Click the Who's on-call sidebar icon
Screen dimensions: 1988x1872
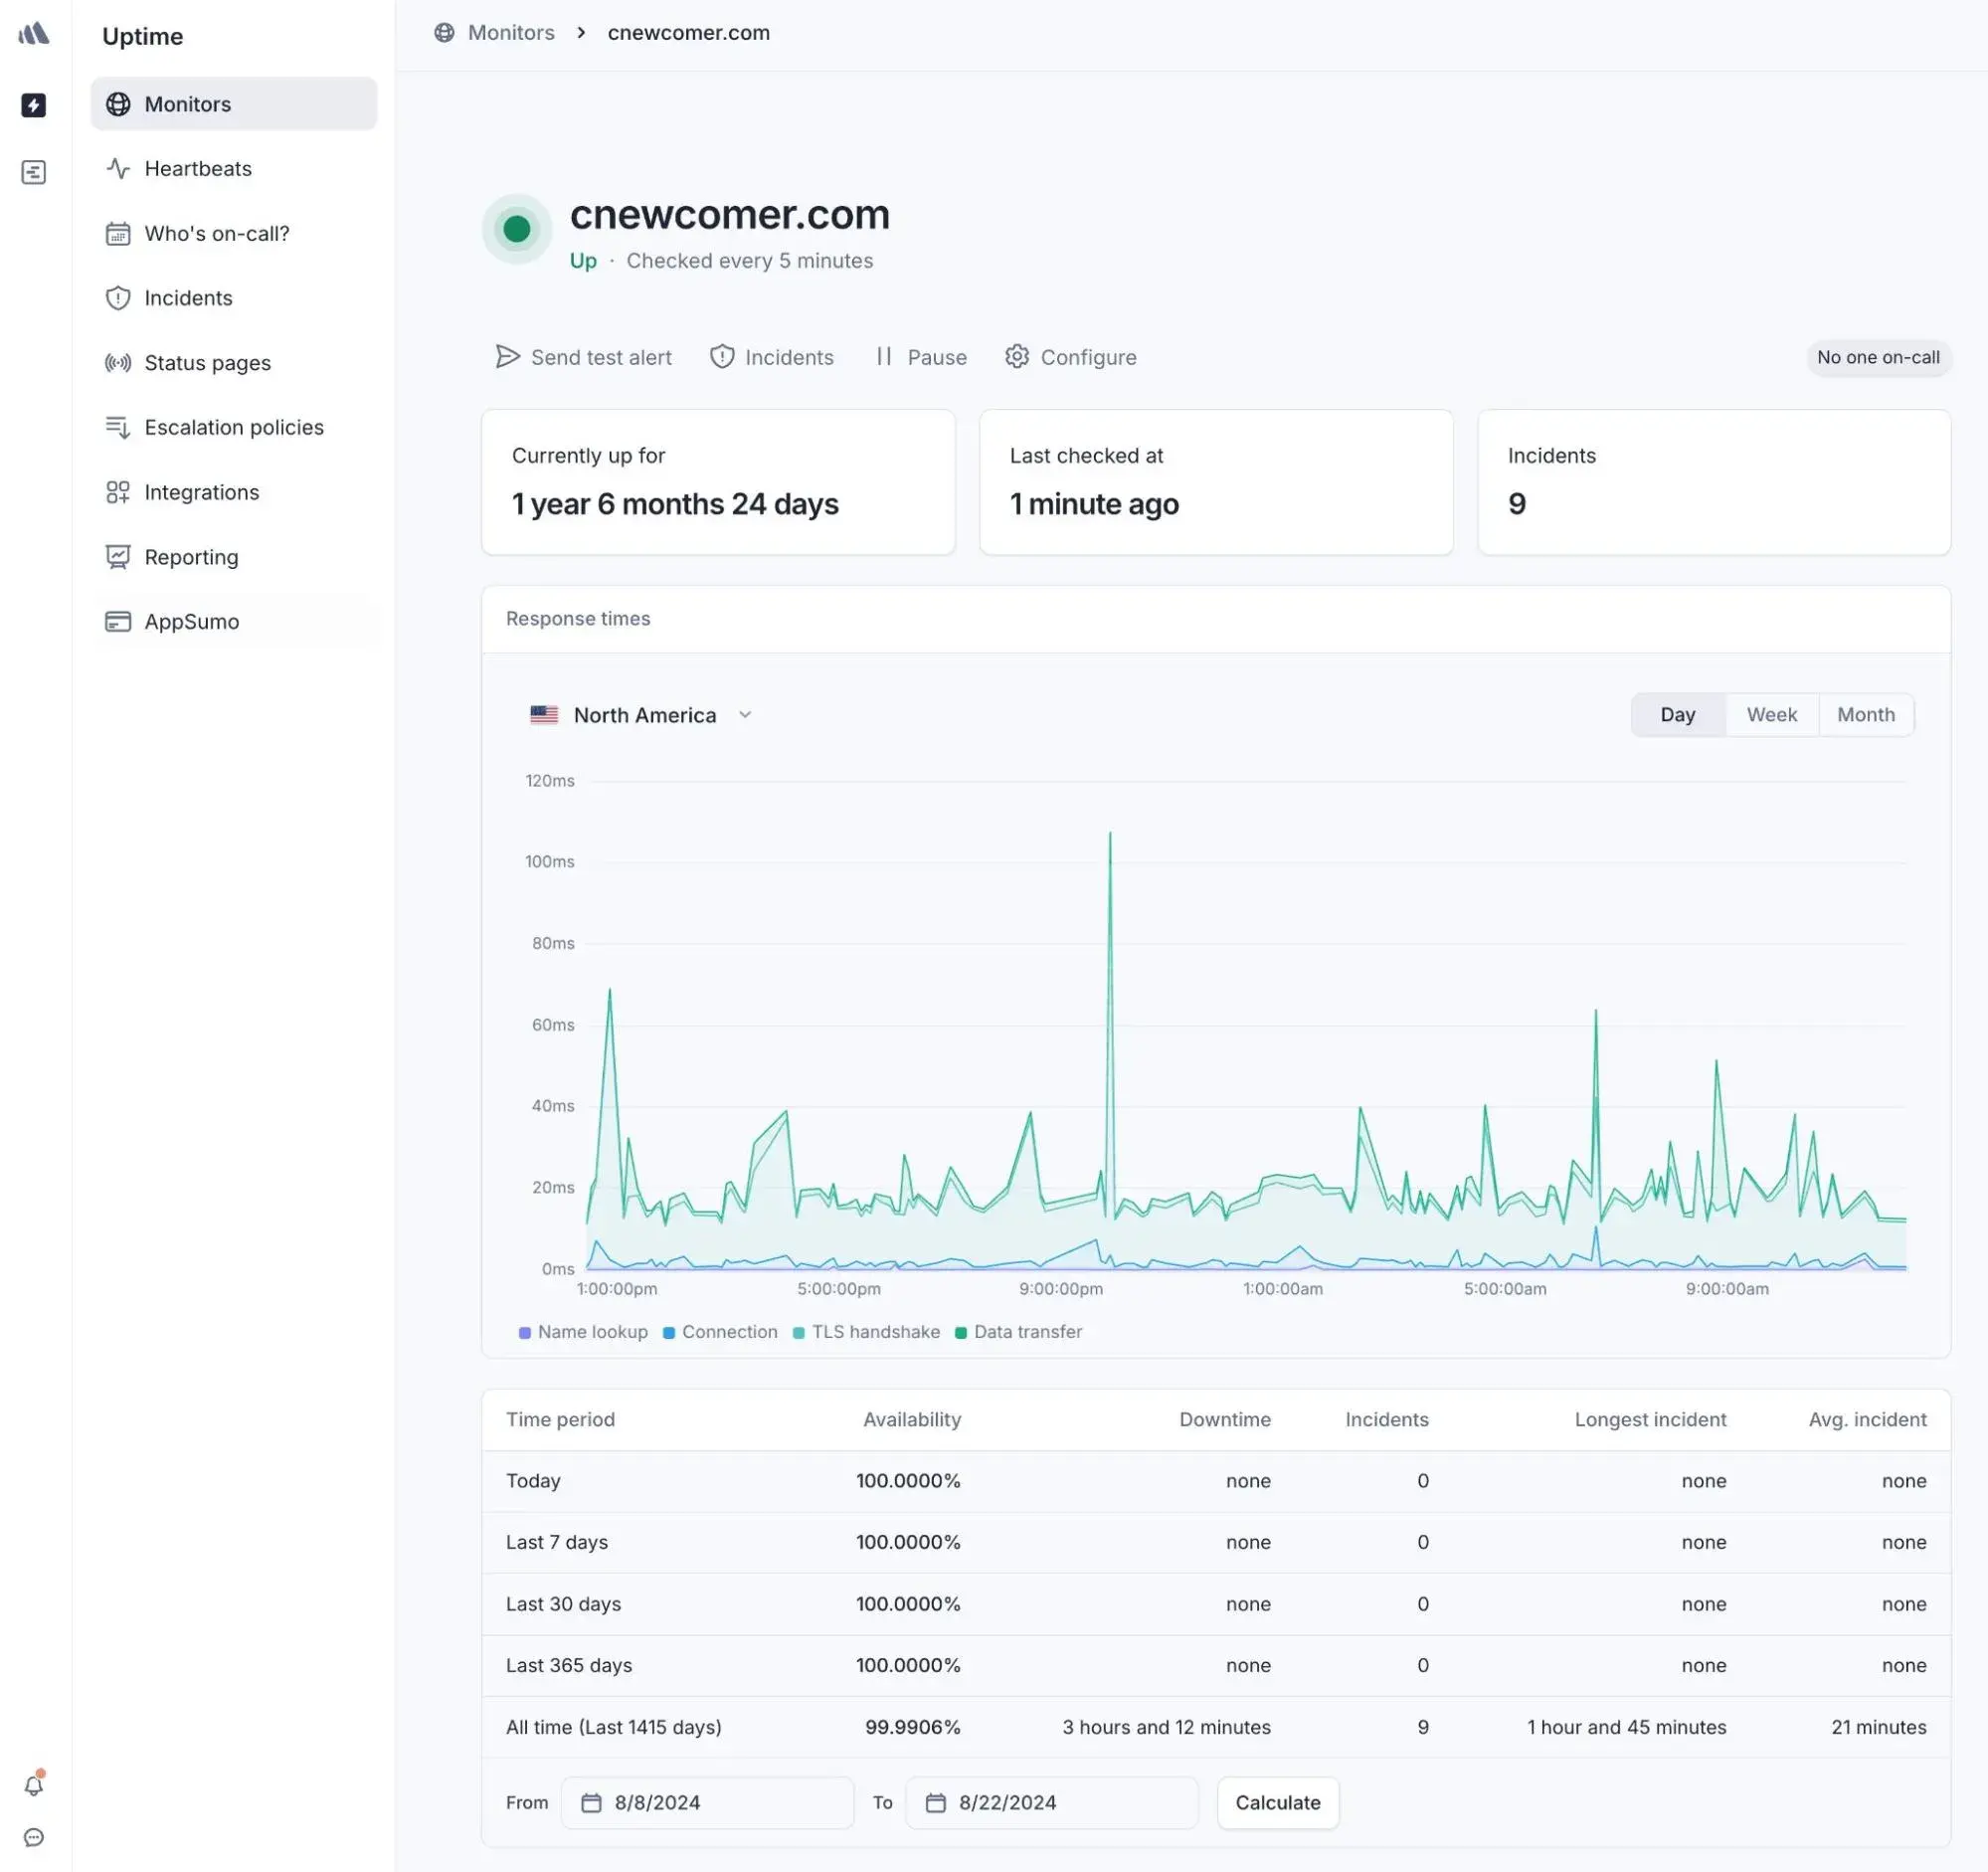119,232
